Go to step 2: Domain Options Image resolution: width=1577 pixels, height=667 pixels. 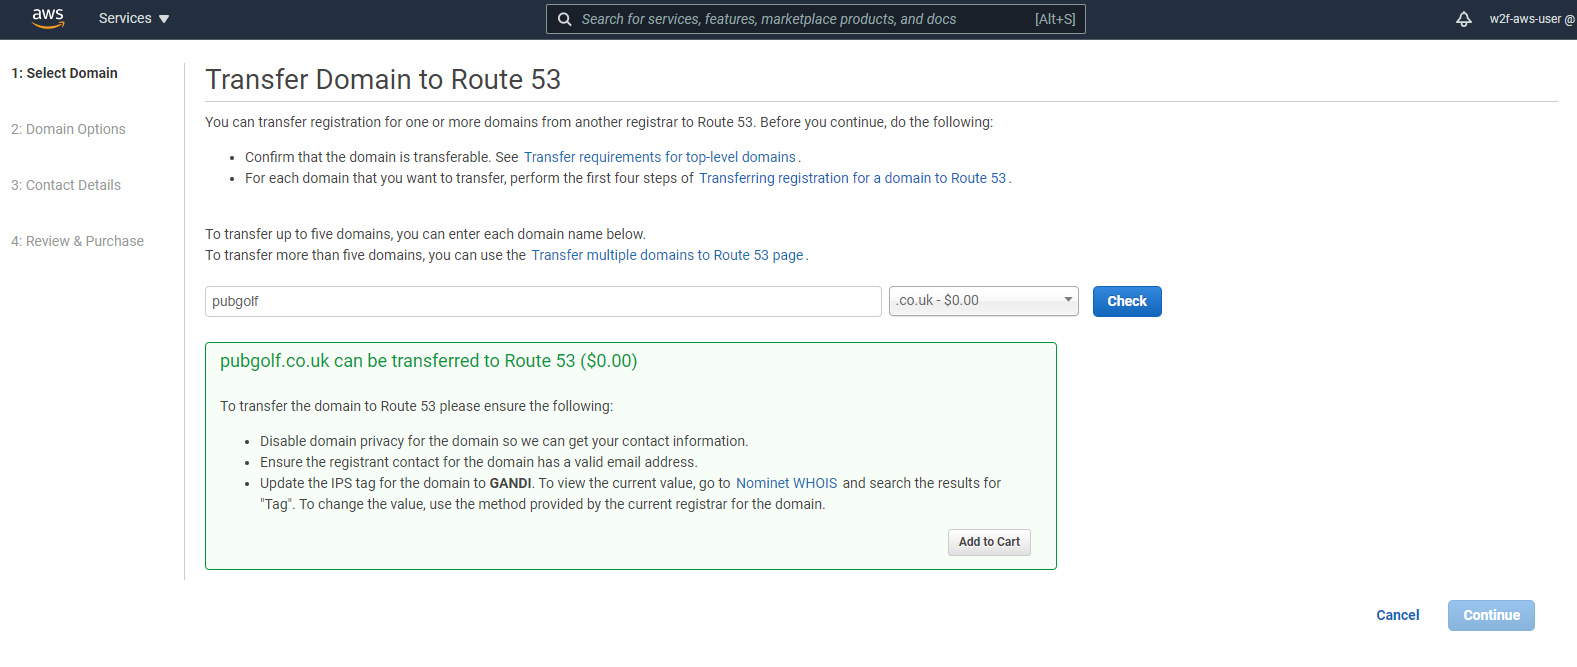coord(68,129)
